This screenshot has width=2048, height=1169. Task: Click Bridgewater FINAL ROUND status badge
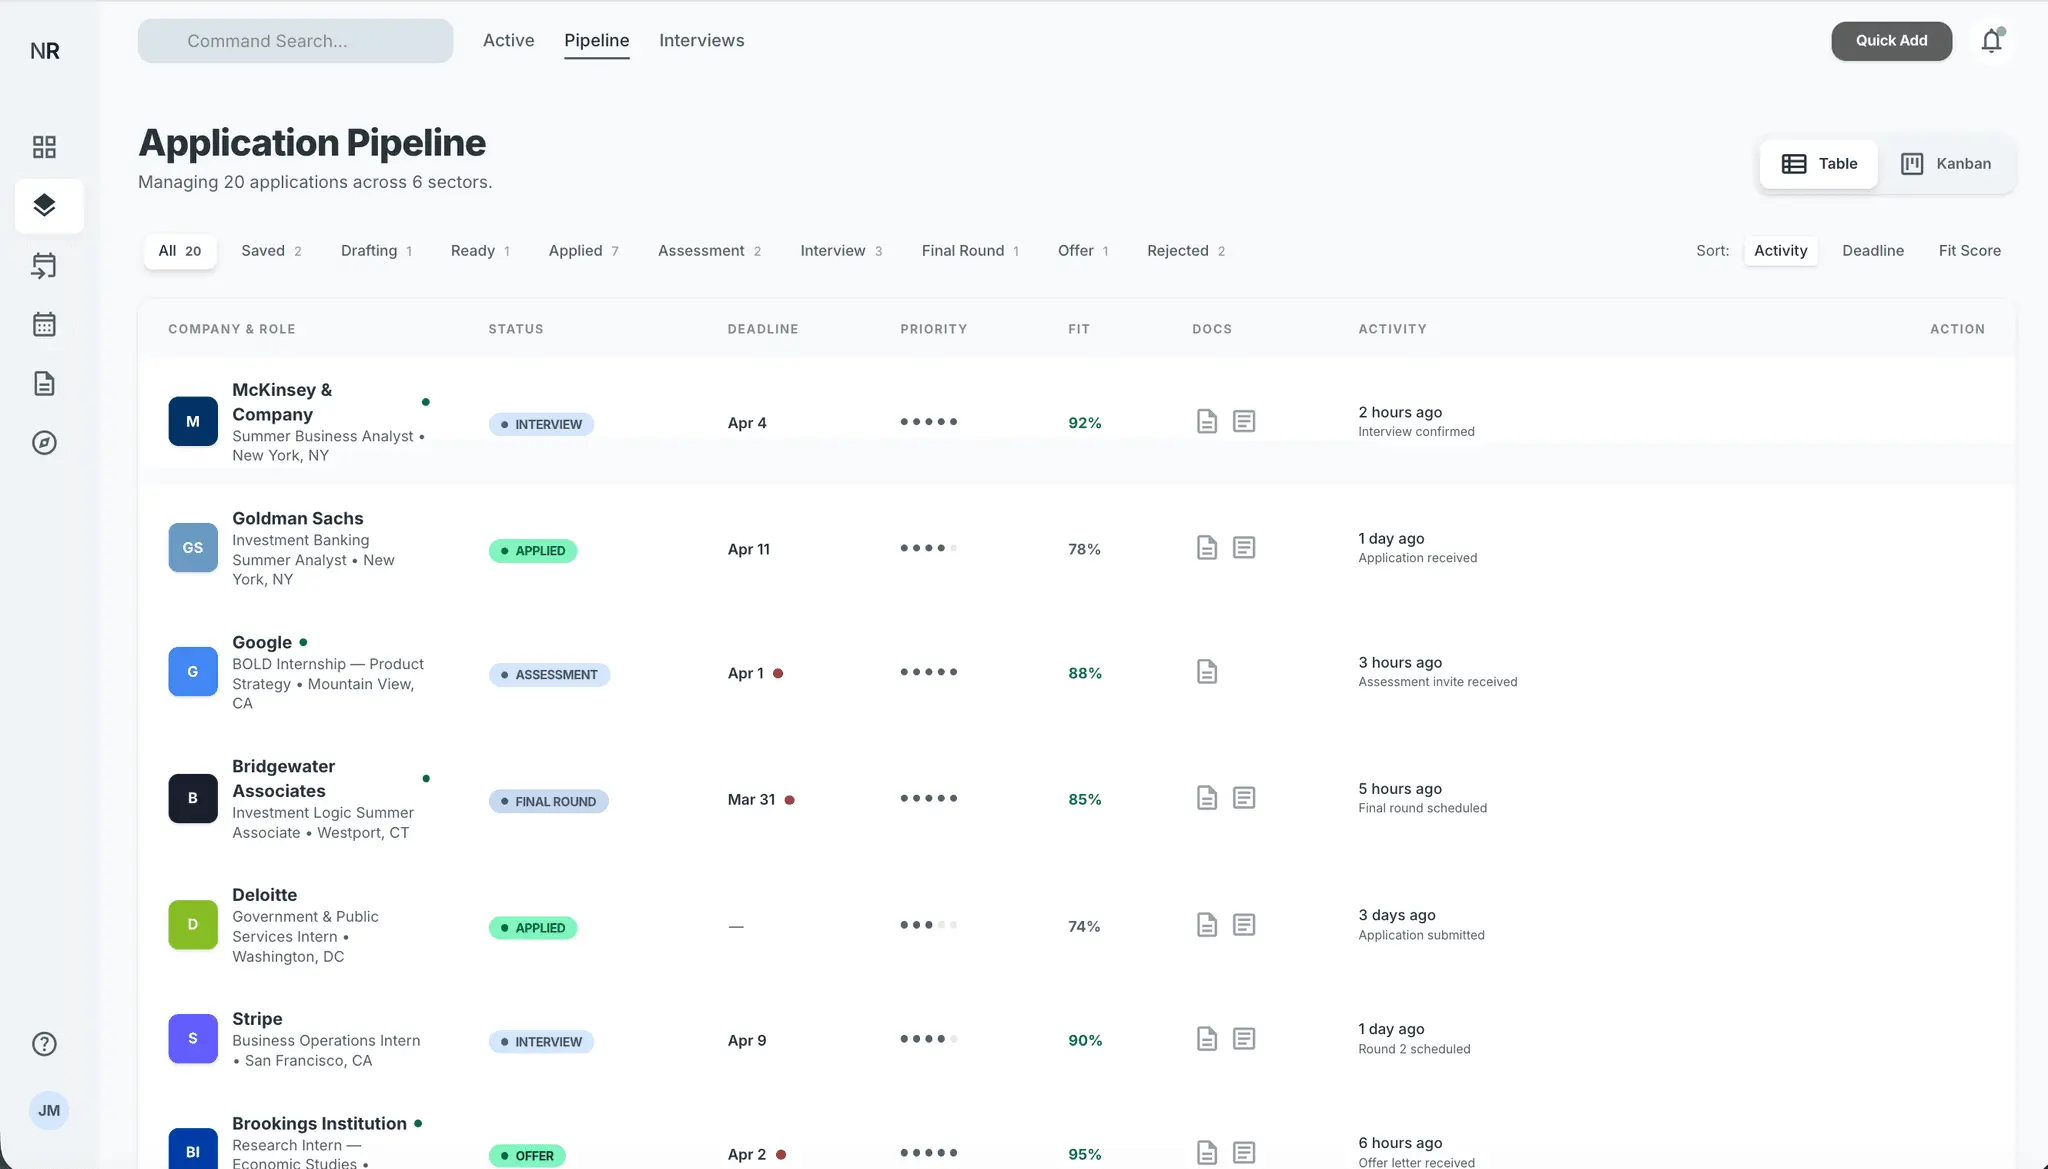coord(548,801)
